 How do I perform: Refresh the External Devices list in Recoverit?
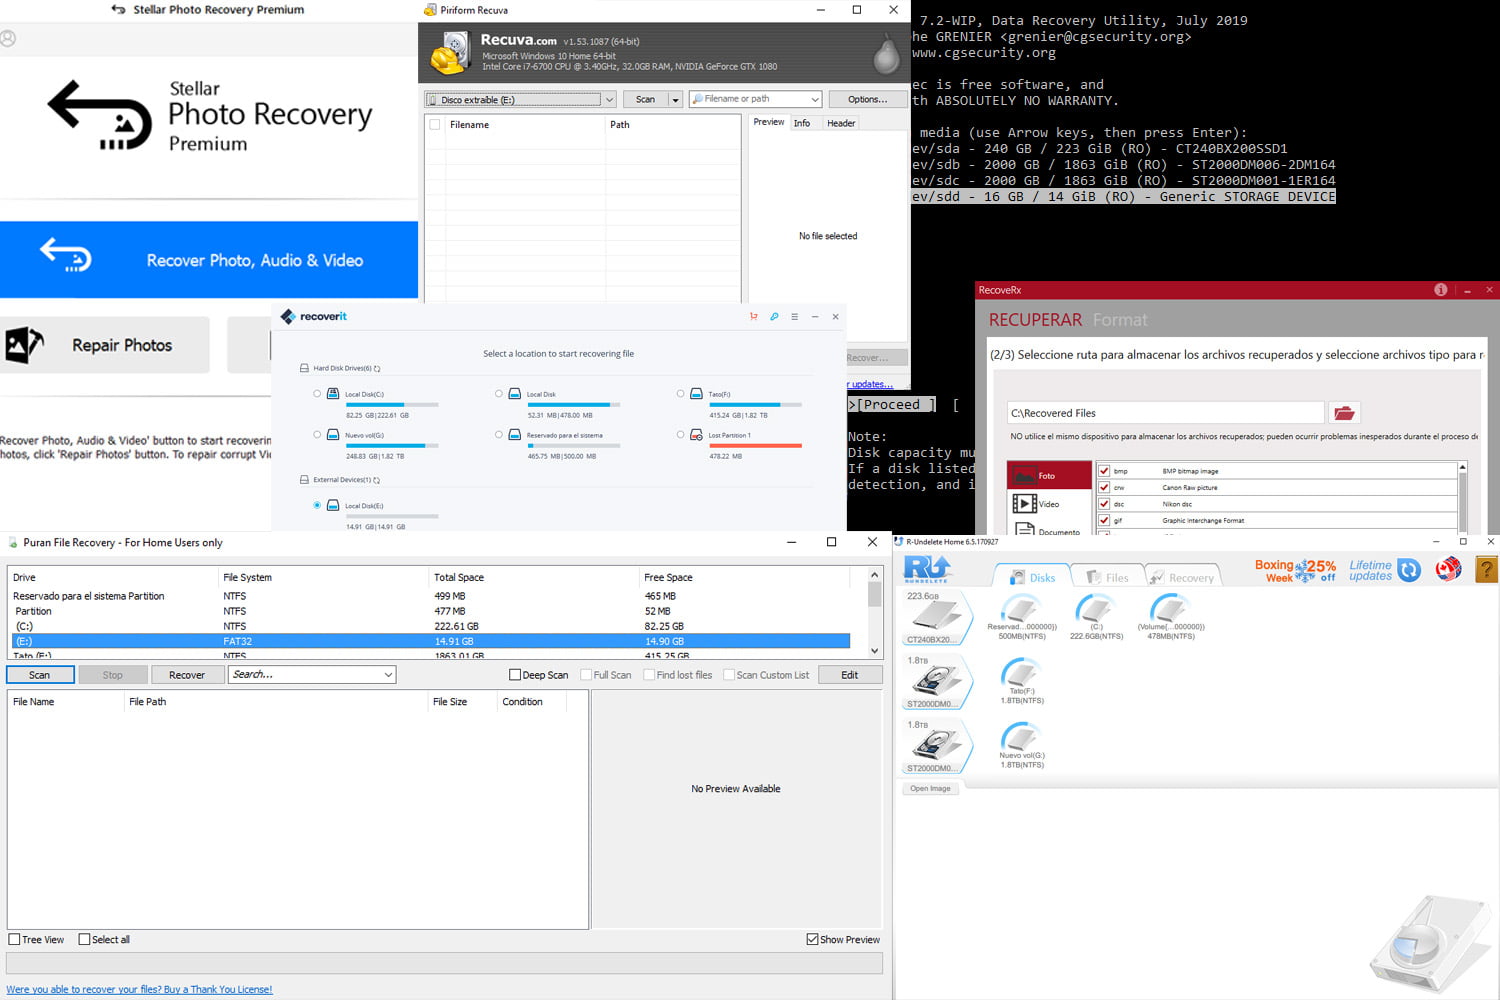click(x=376, y=480)
